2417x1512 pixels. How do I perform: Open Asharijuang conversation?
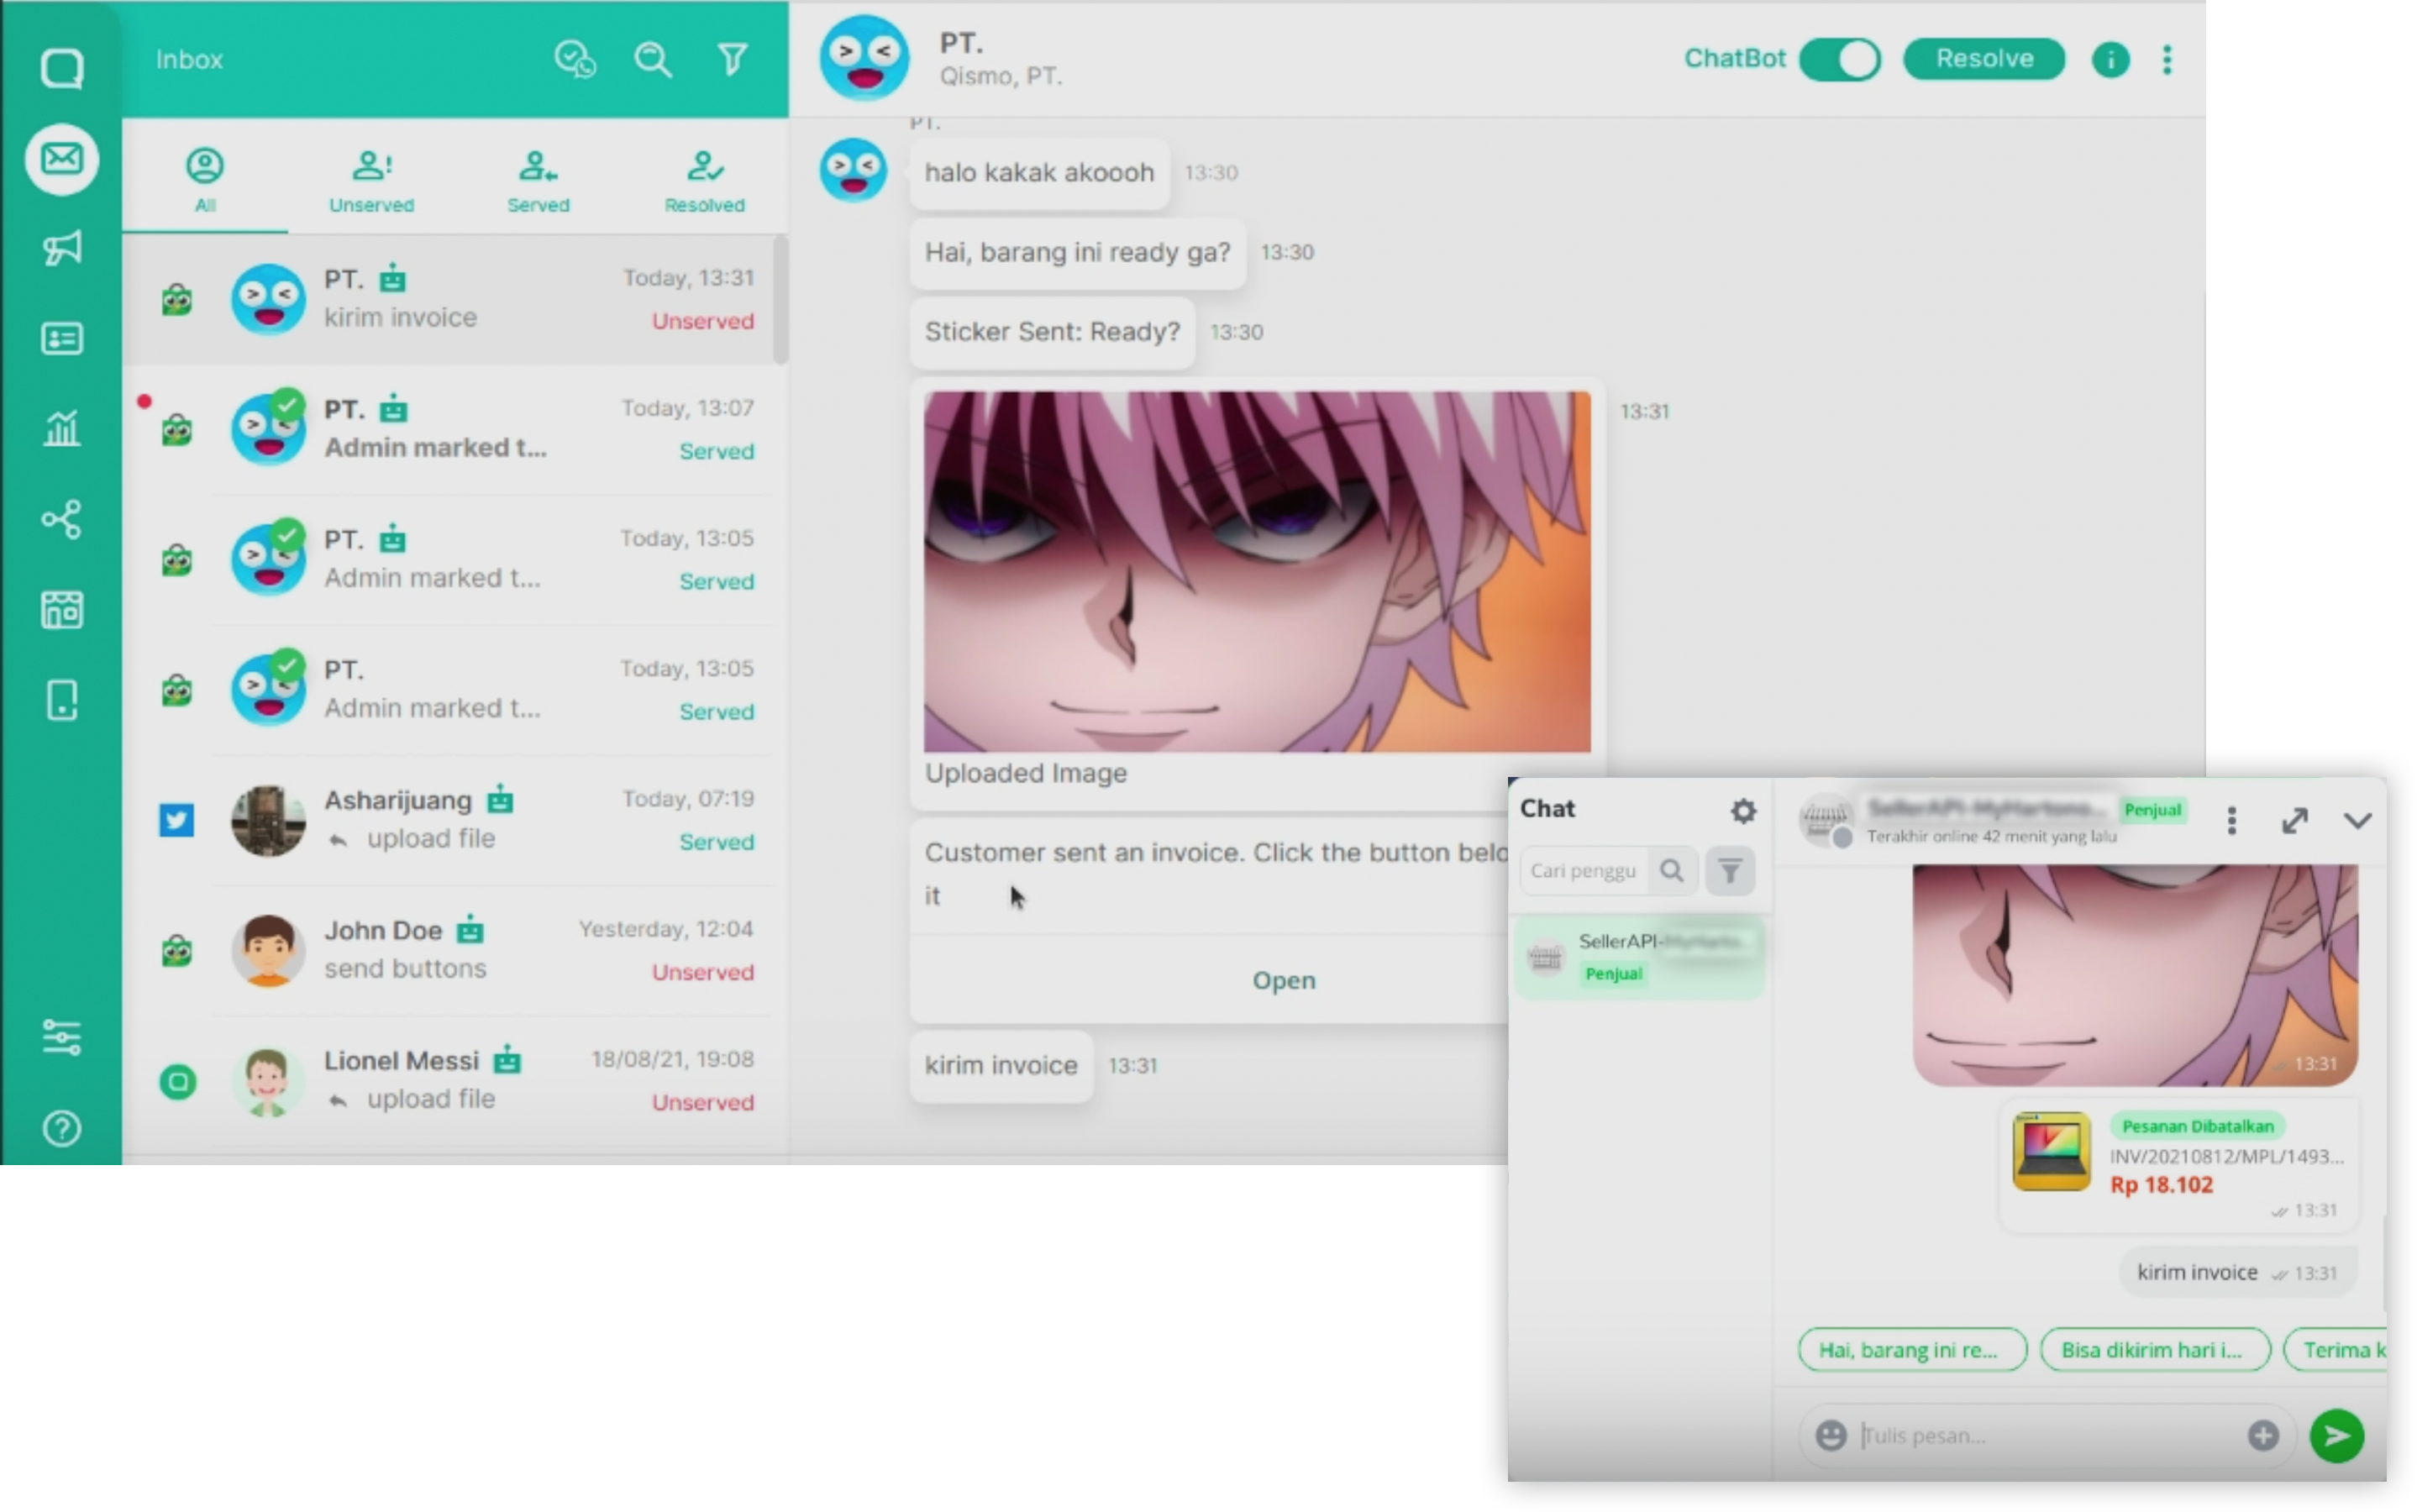(448, 820)
